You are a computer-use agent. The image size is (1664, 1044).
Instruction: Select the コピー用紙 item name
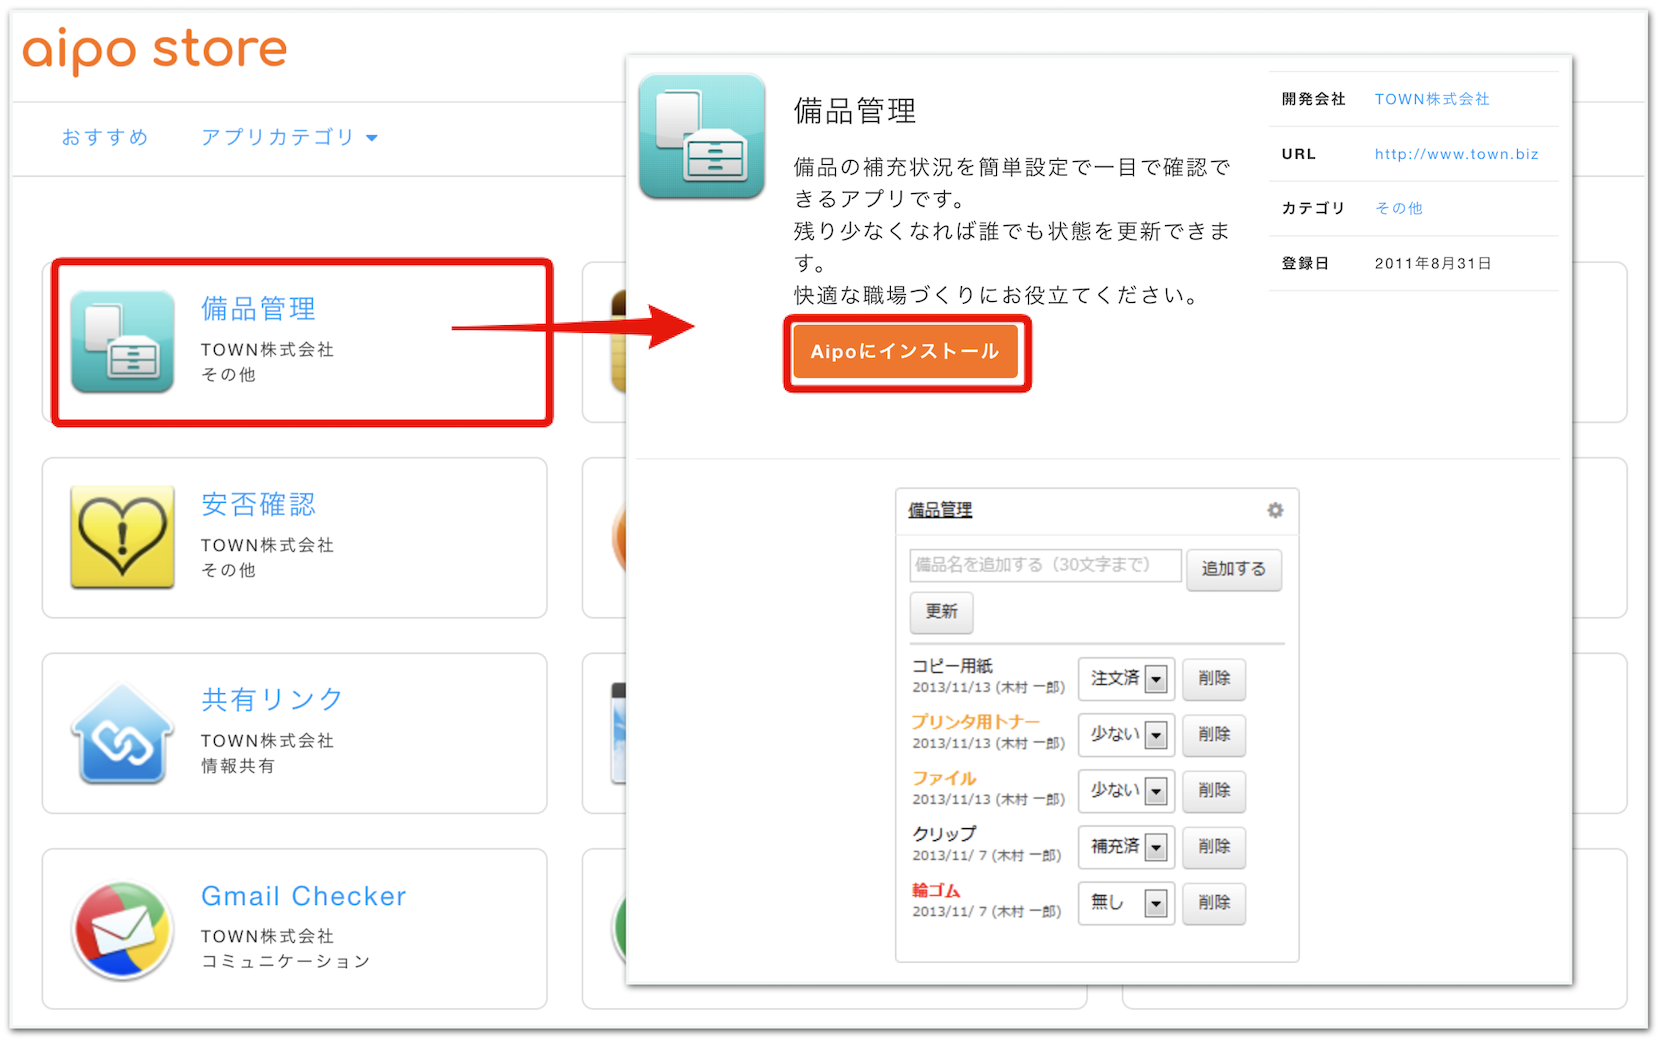tap(952, 666)
